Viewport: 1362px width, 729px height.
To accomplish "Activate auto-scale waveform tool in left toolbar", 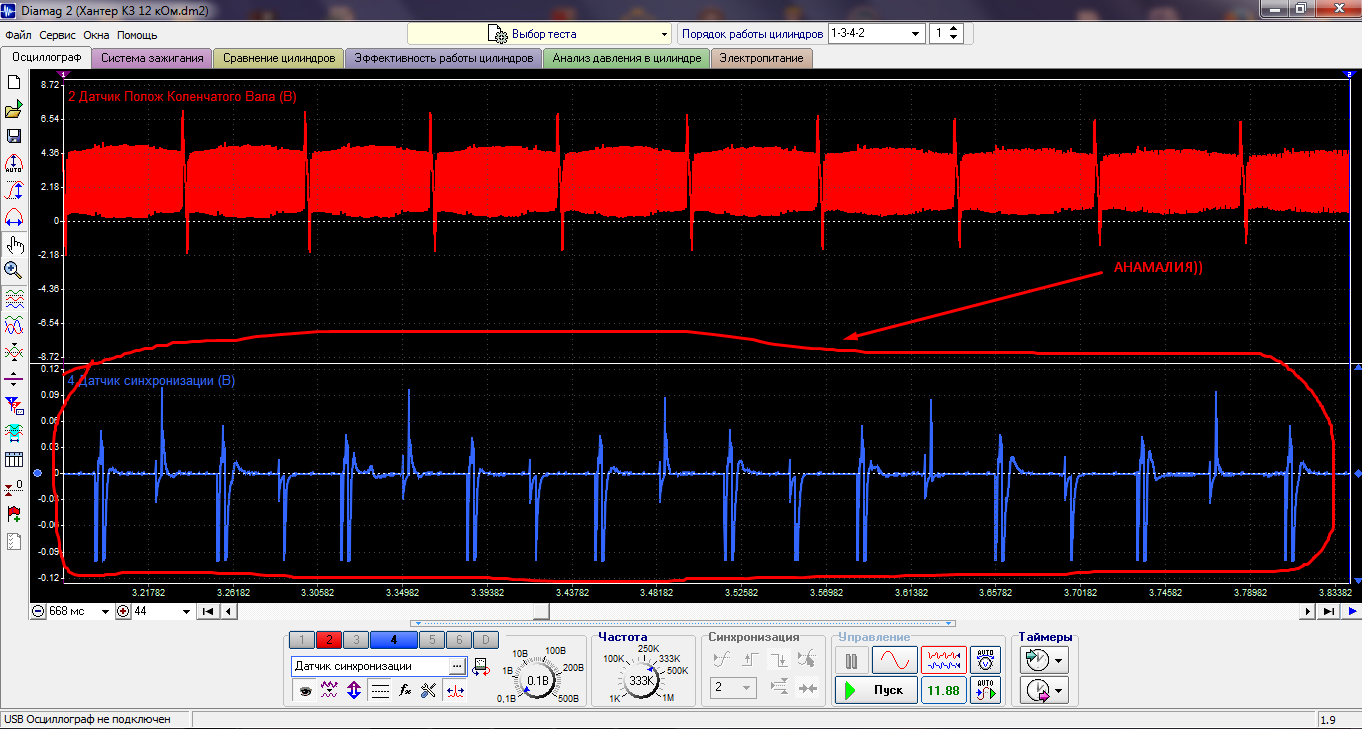I will (14, 163).
